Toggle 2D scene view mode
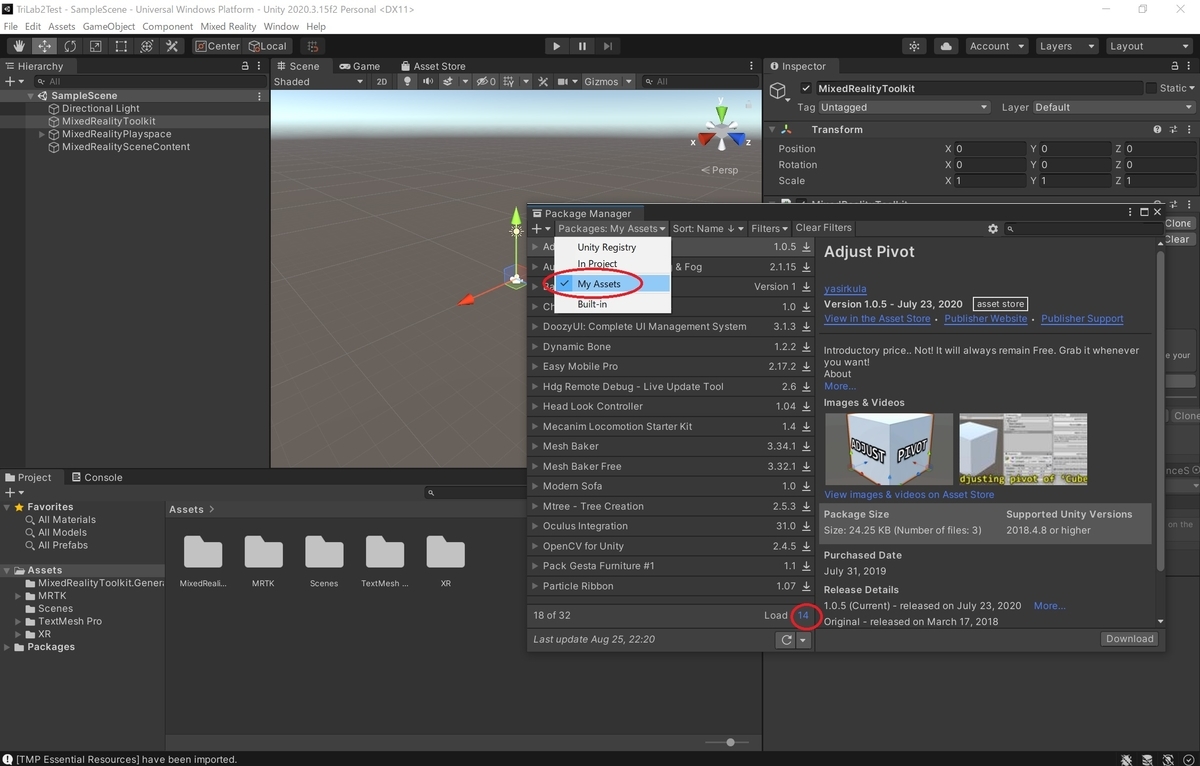The height and width of the screenshot is (766, 1200). (x=381, y=82)
